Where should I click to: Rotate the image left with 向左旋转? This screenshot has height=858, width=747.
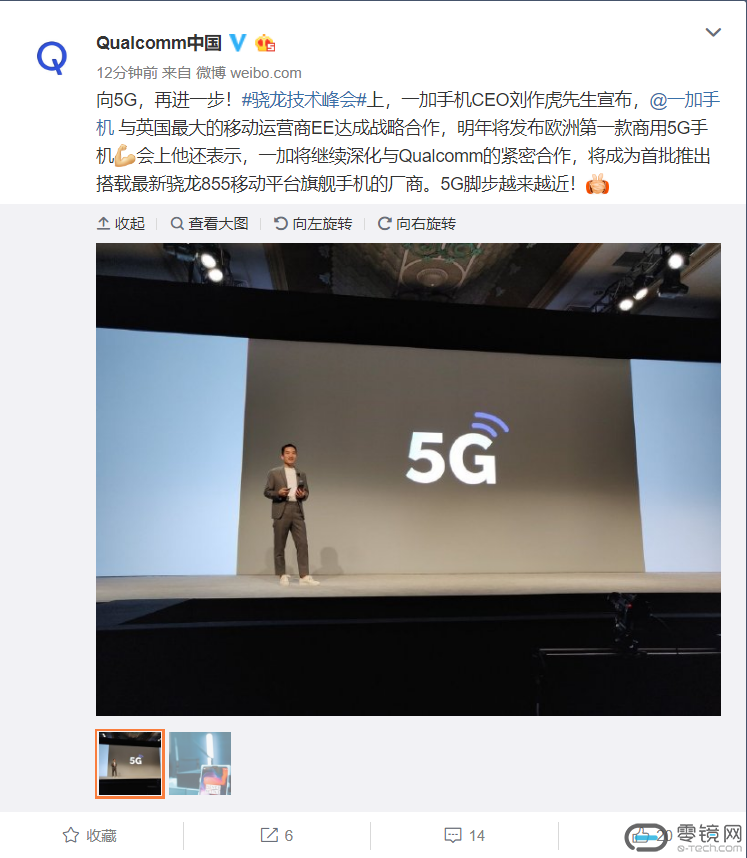[313, 224]
